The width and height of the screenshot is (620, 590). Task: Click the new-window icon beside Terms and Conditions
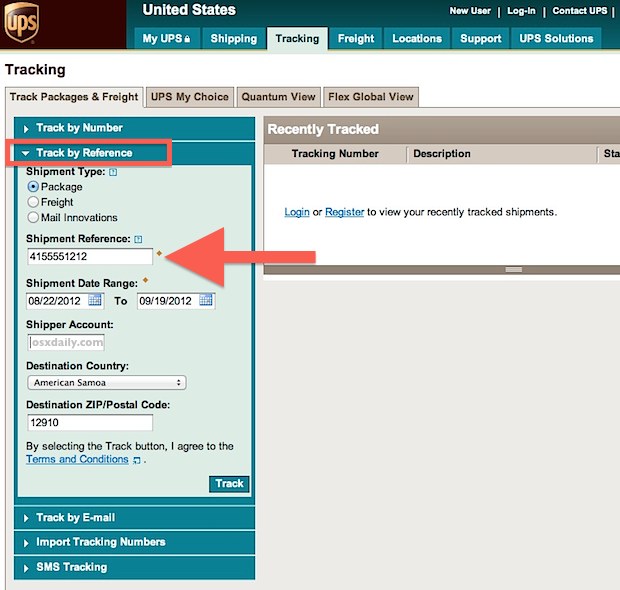click(137, 460)
